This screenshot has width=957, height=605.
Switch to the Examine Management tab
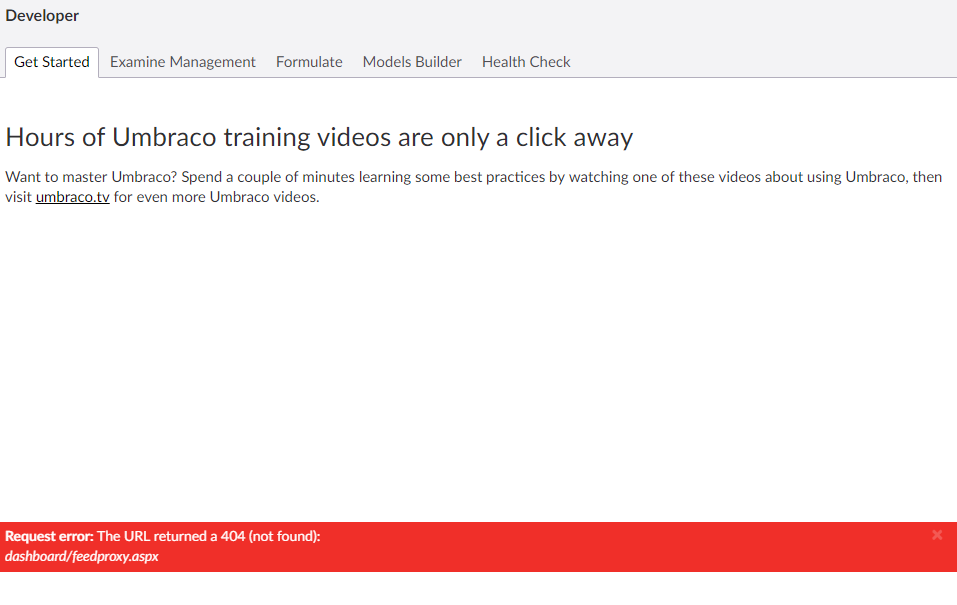182,62
